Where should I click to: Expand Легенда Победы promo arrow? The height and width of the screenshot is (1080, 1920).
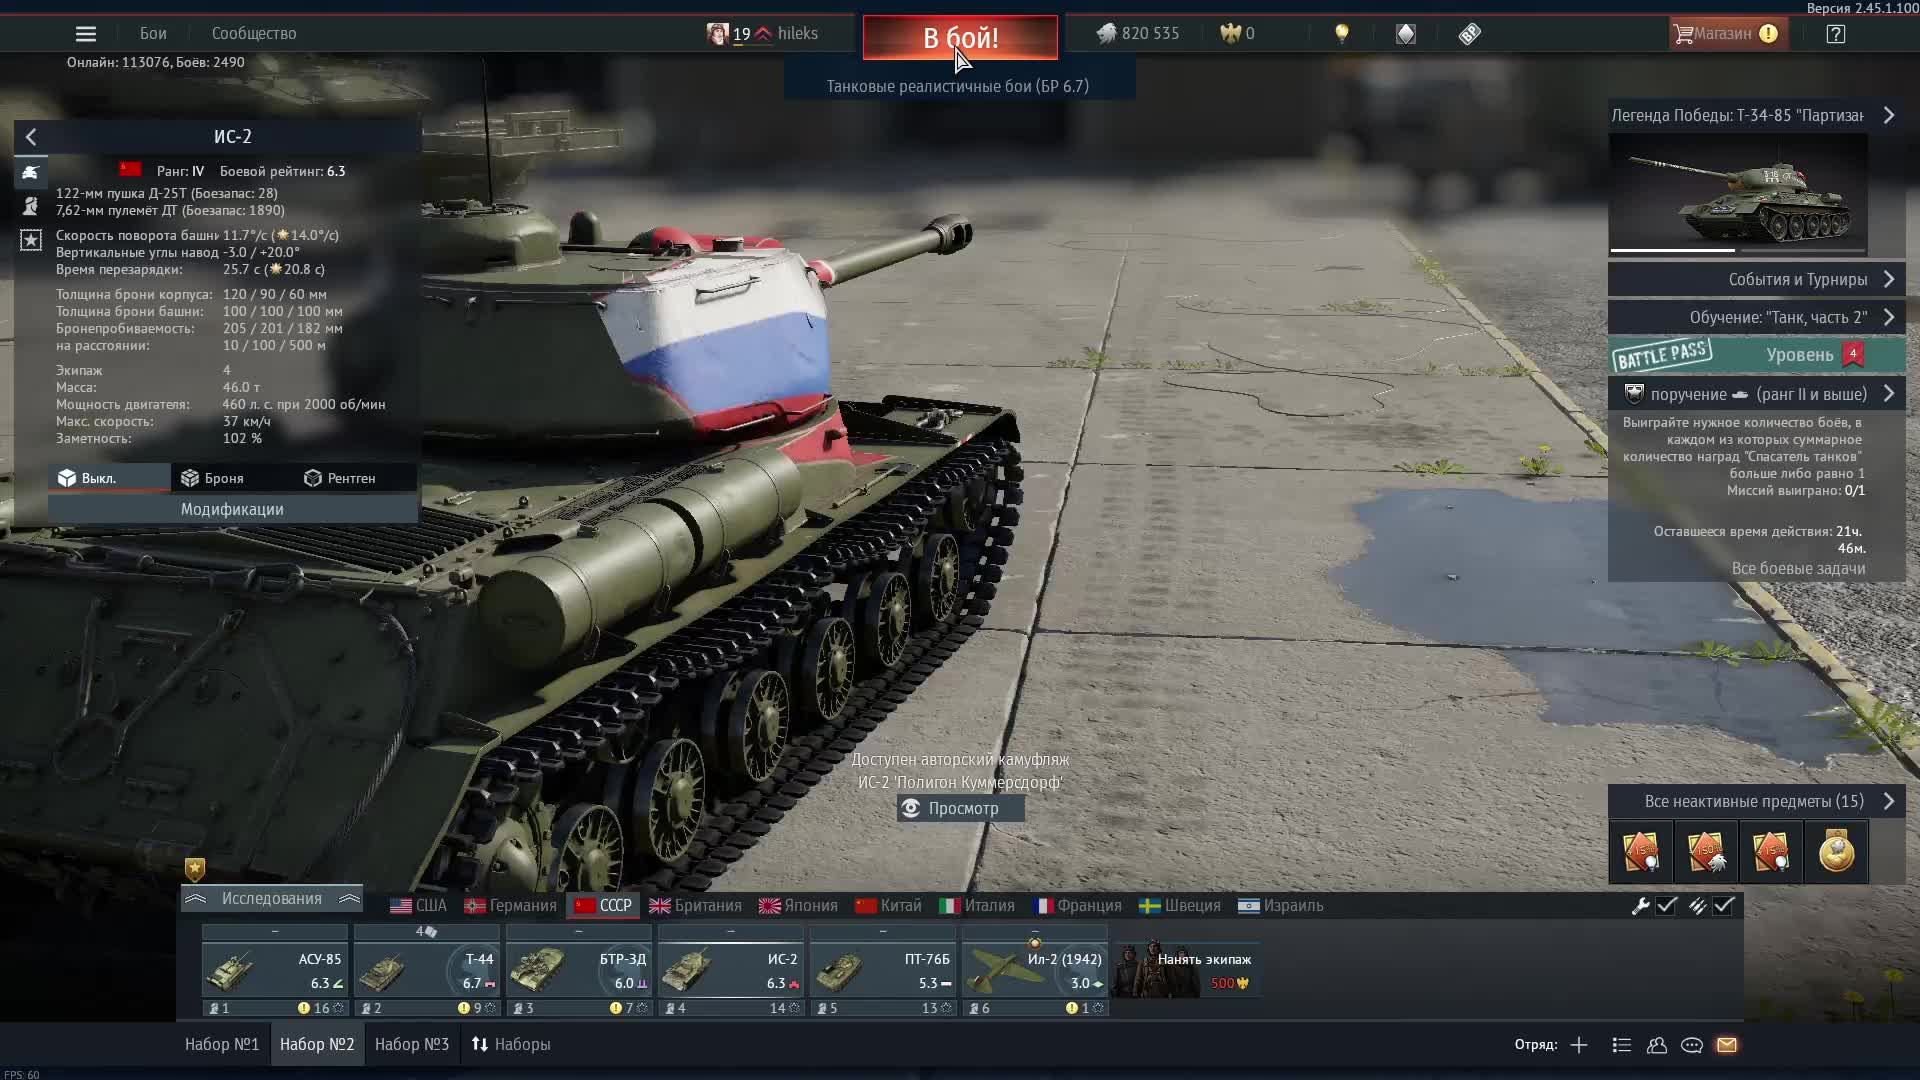[1889, 115]
